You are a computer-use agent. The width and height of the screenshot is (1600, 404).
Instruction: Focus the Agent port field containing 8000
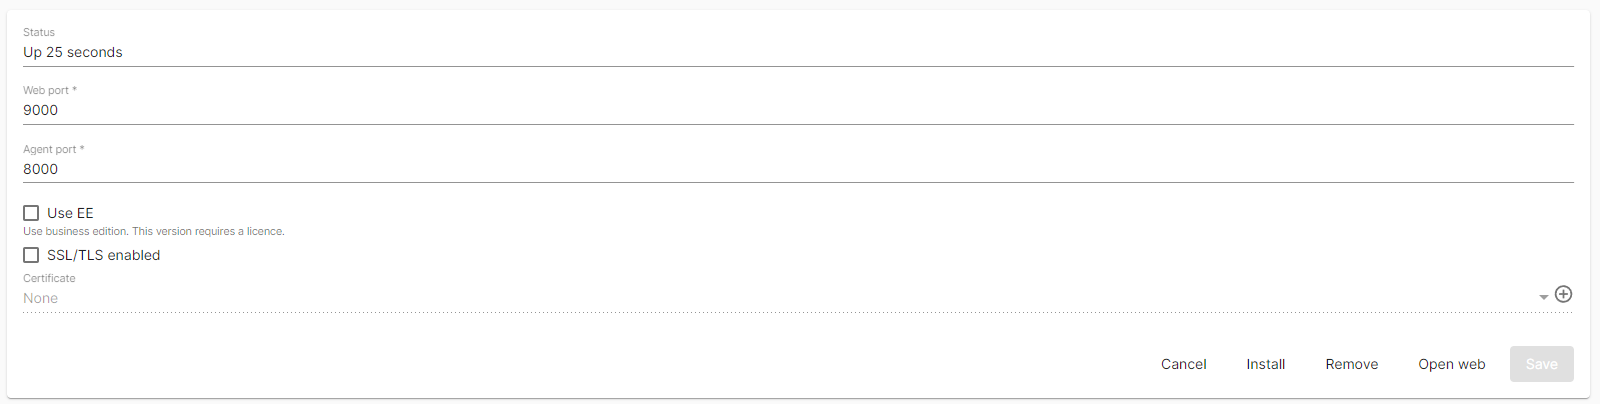[700, 169]
